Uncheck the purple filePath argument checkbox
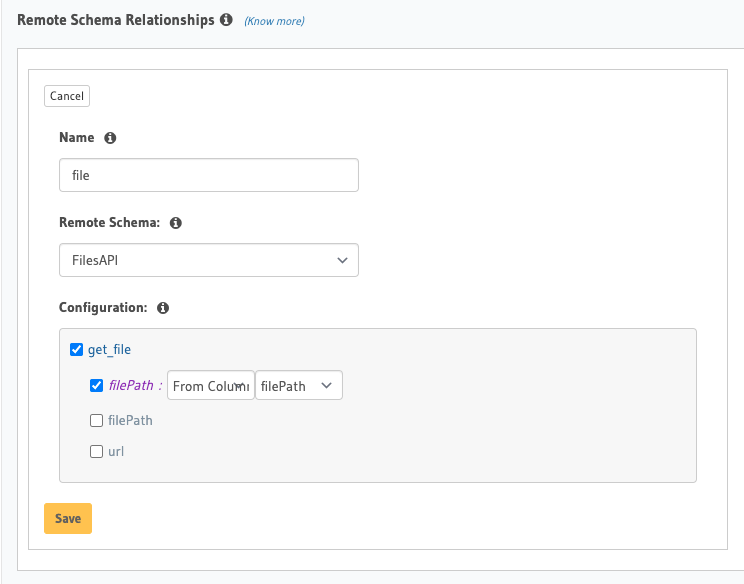This screenshot has width=744, height=584. point(97,386)
